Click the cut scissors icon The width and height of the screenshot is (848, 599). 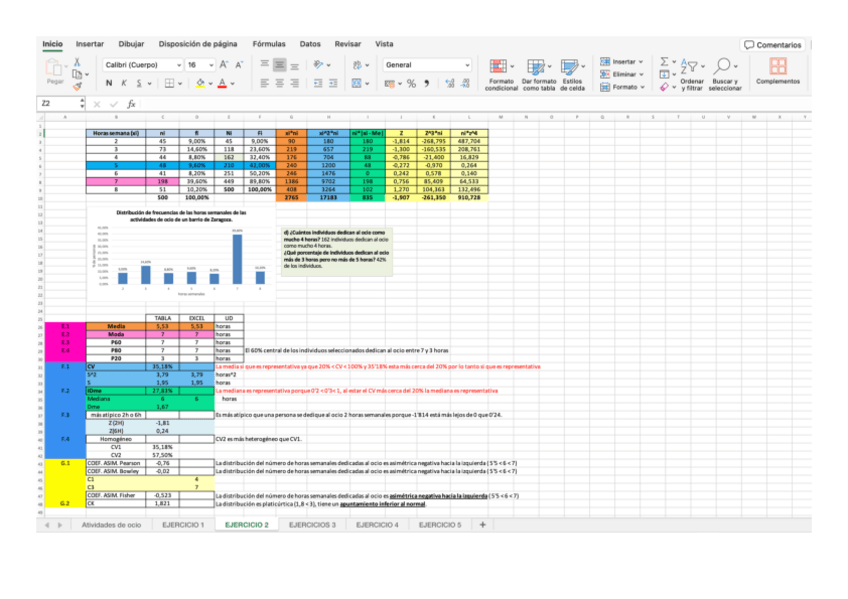(x=77, y=62)
